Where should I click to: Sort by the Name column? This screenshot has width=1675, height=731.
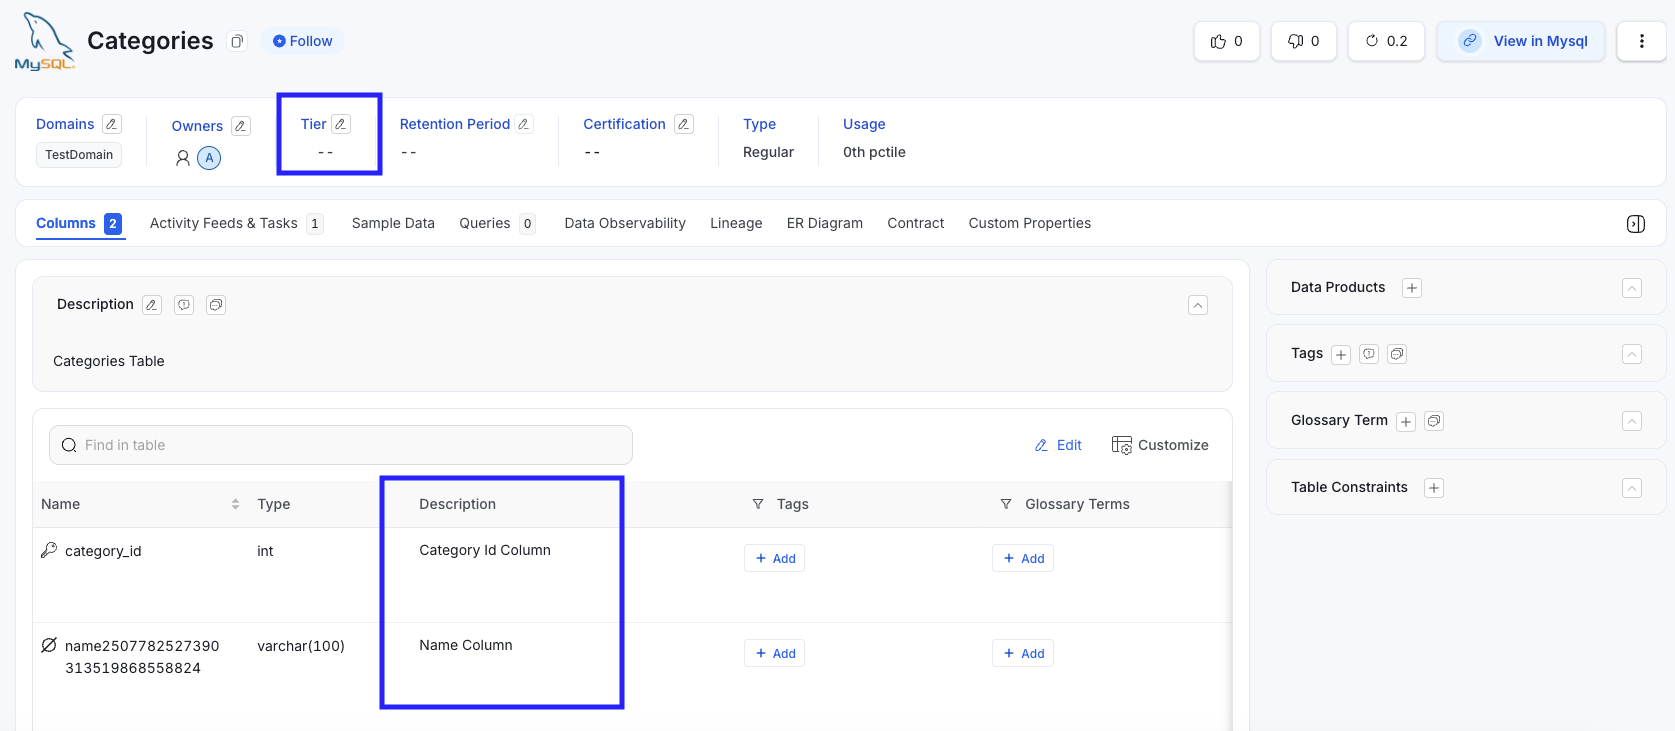pos(236,504)
